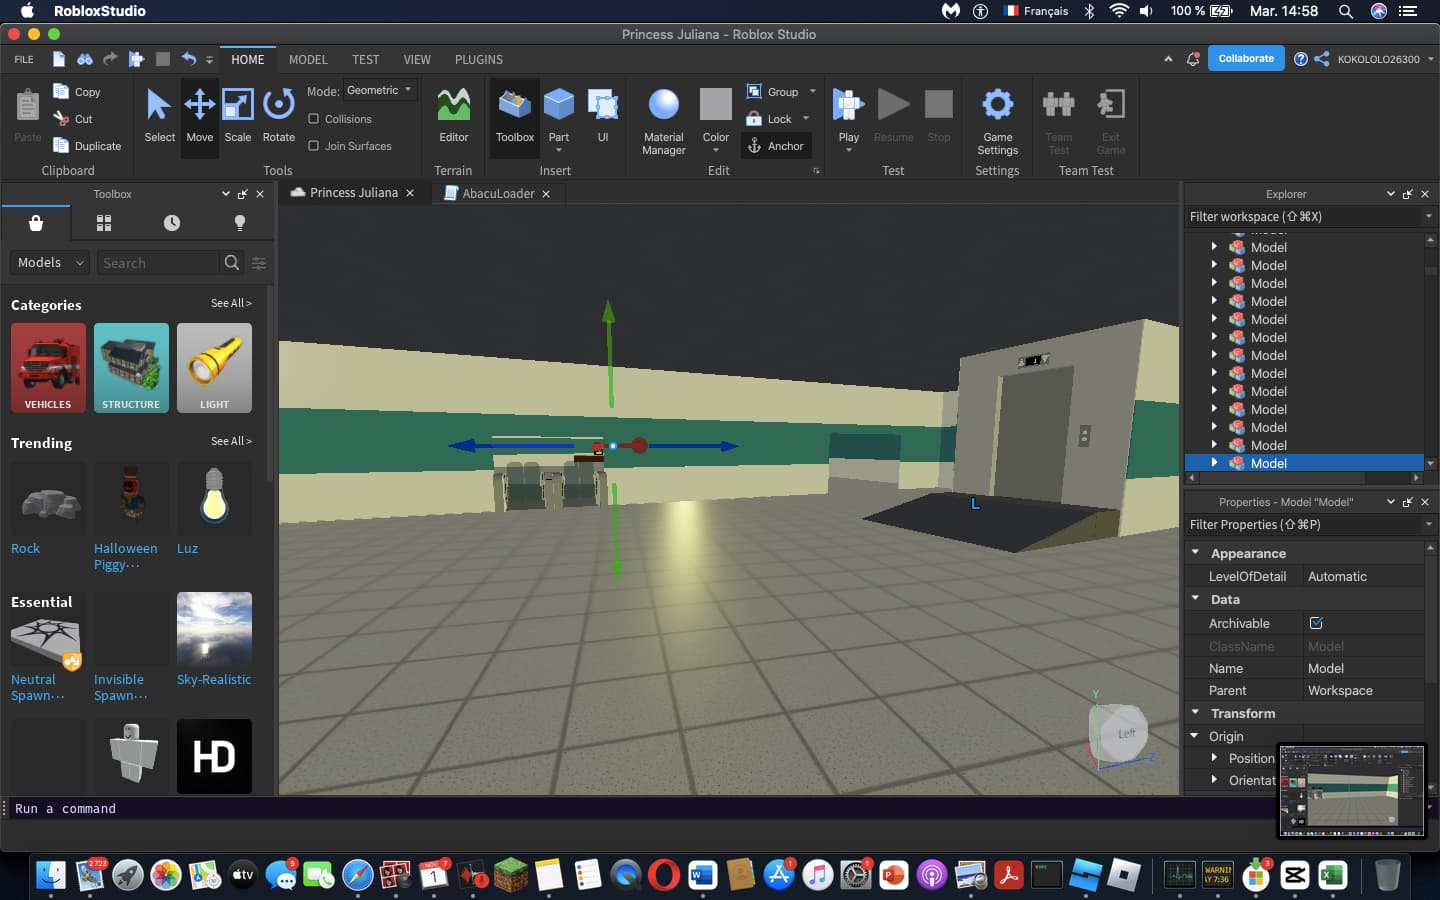Open Toolbox search filter options
1440x900 pixels.
point(259,263)
